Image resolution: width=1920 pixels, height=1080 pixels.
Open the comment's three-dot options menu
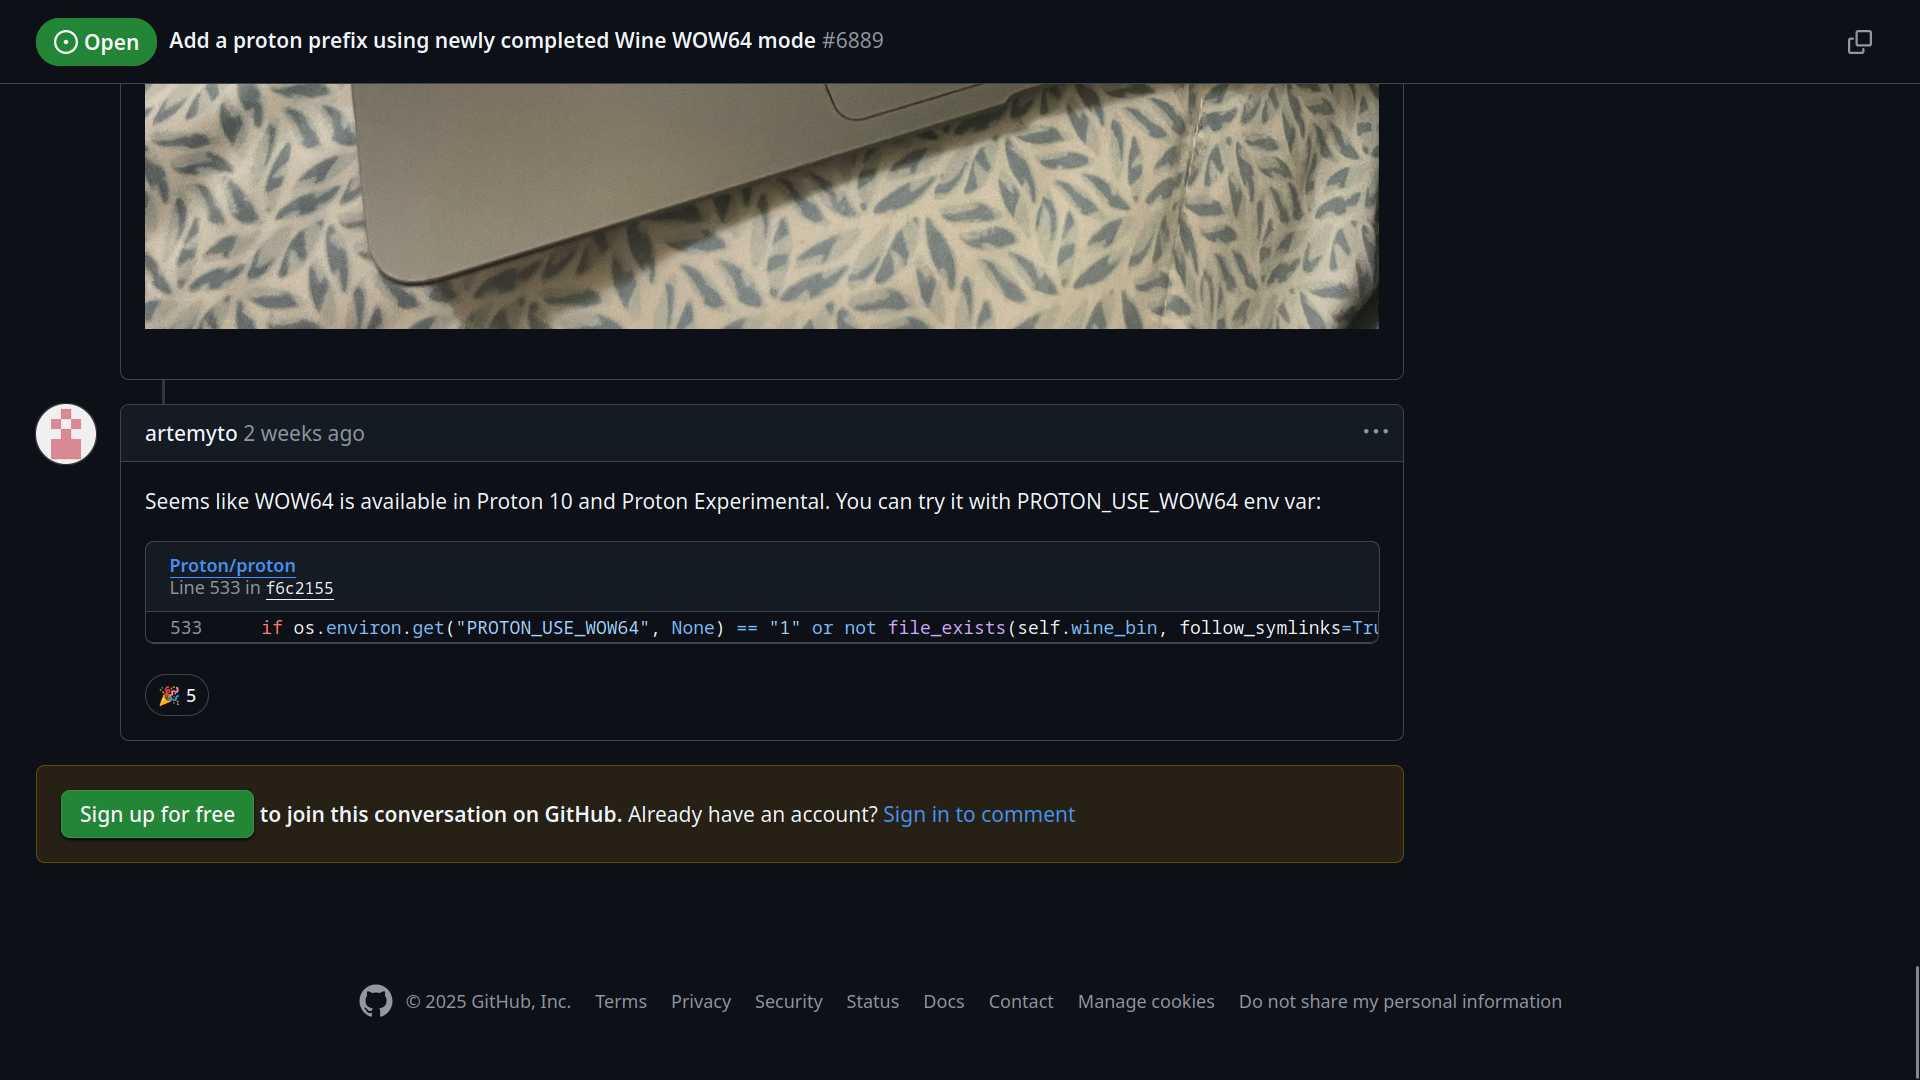[x=1375, y=432]
